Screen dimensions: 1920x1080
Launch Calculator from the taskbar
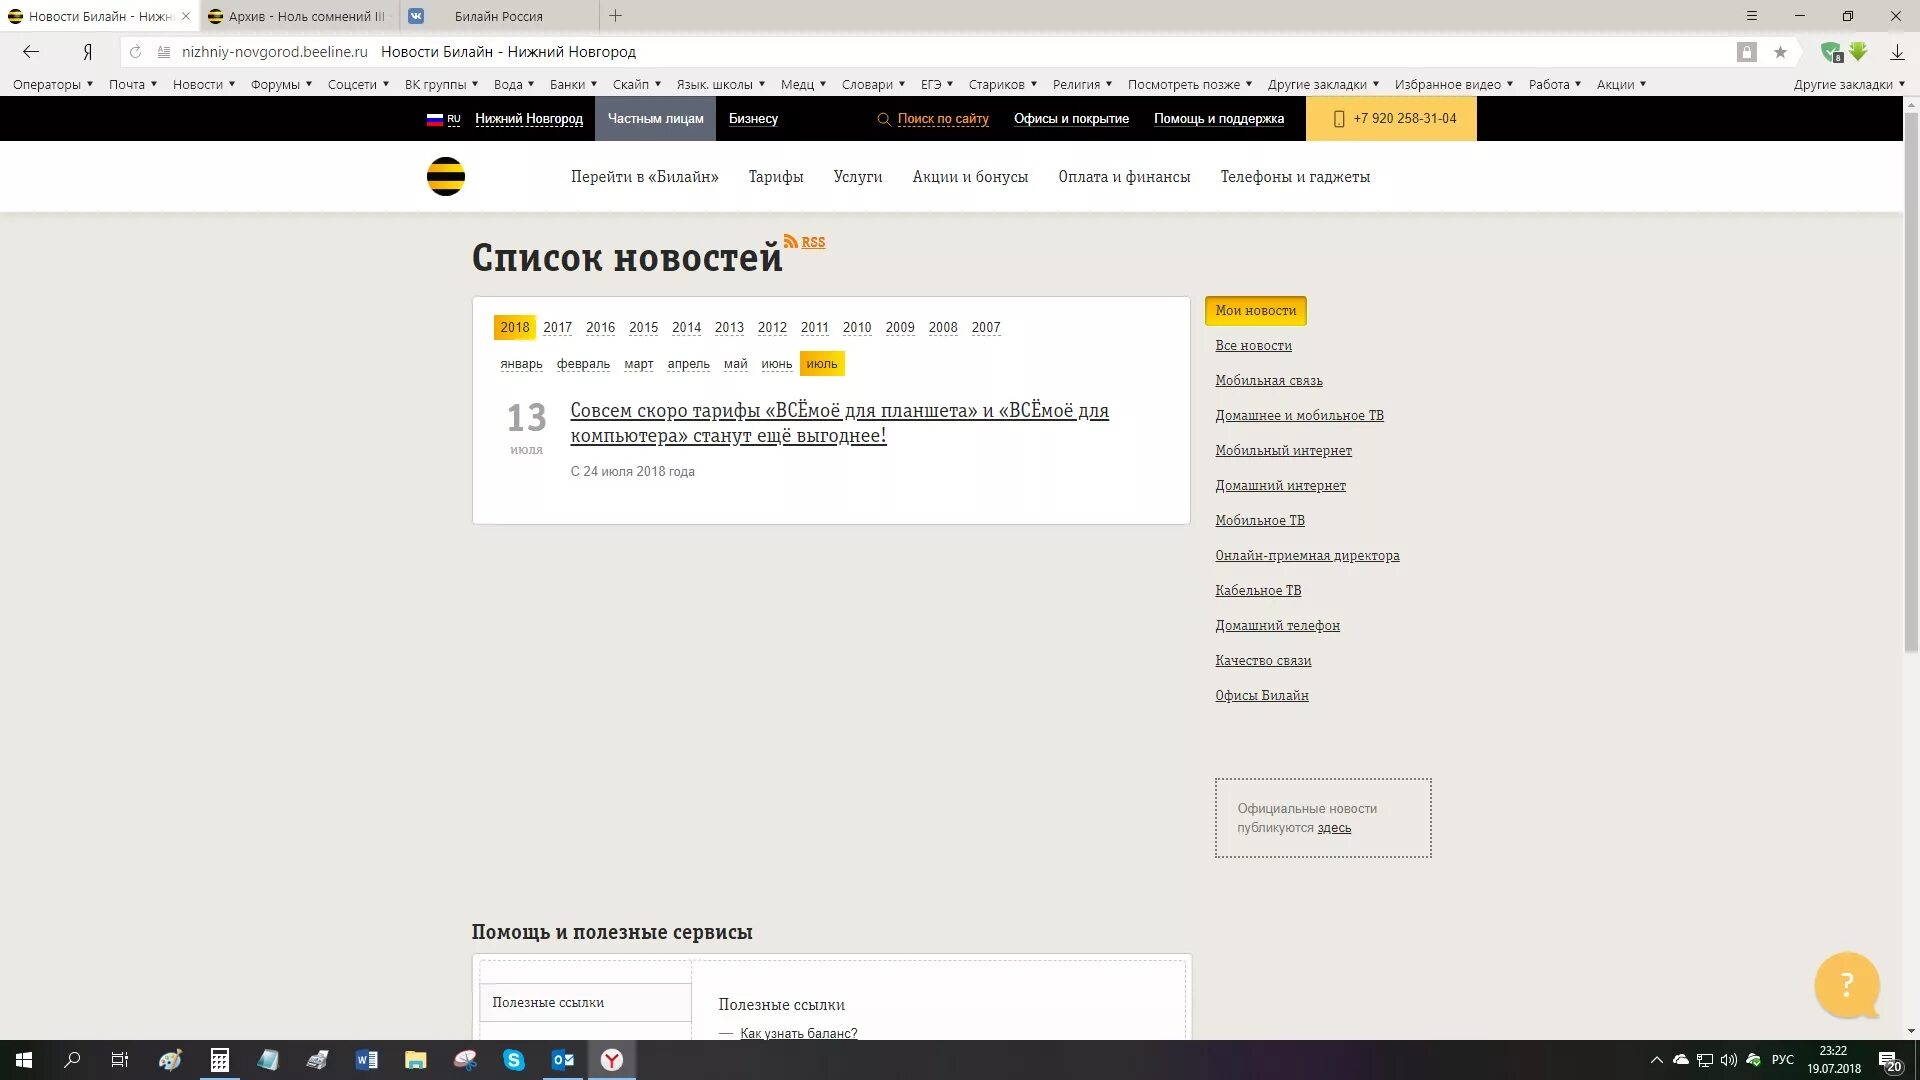[x=219, y=1060]
